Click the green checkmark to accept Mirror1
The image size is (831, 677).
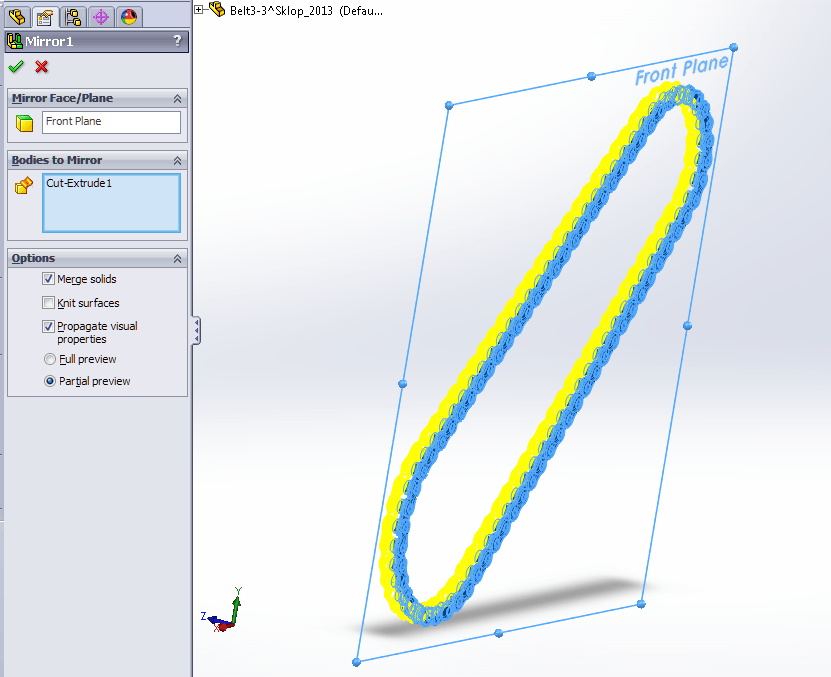pyautogui.click(x=16, y=67)
